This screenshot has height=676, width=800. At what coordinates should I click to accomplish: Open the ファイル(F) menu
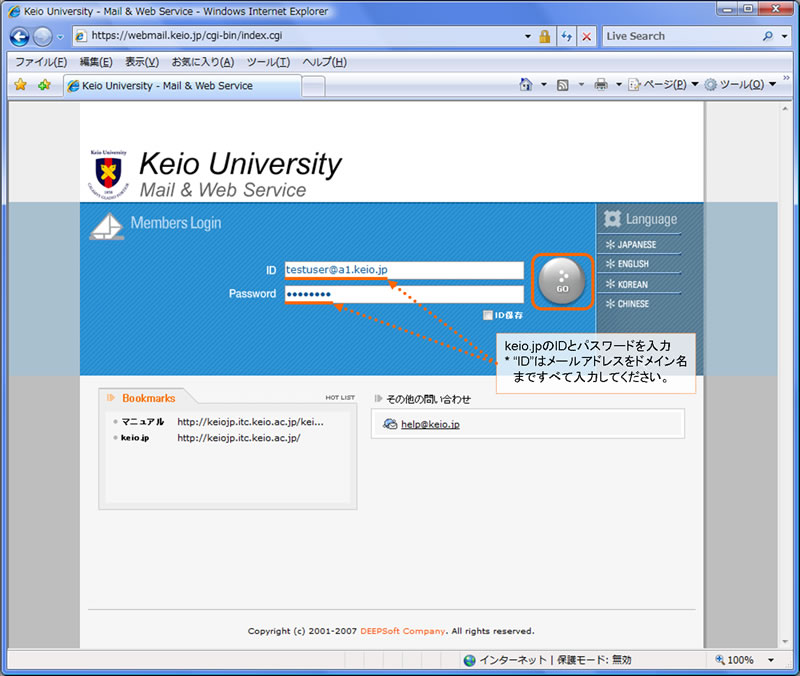click(x=40, y=62)
